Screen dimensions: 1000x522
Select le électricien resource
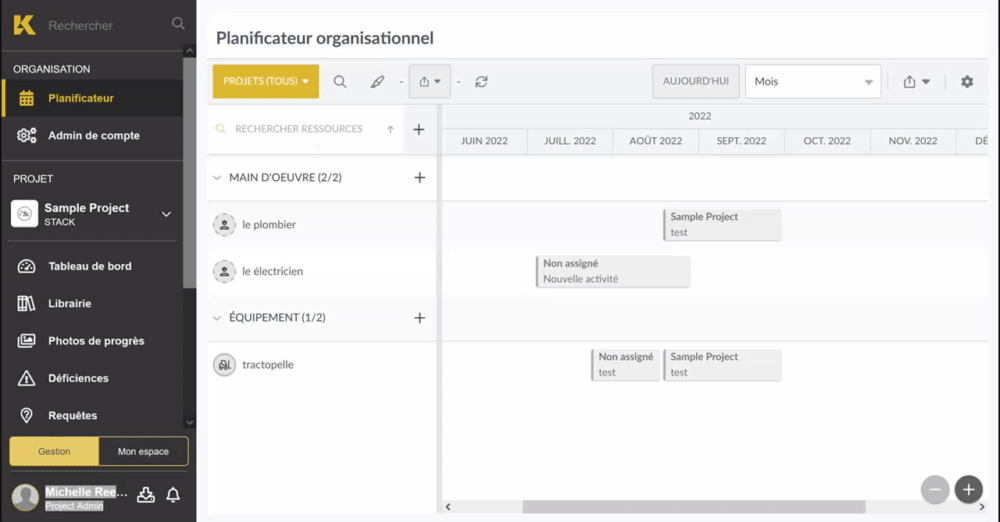(272, 271)
